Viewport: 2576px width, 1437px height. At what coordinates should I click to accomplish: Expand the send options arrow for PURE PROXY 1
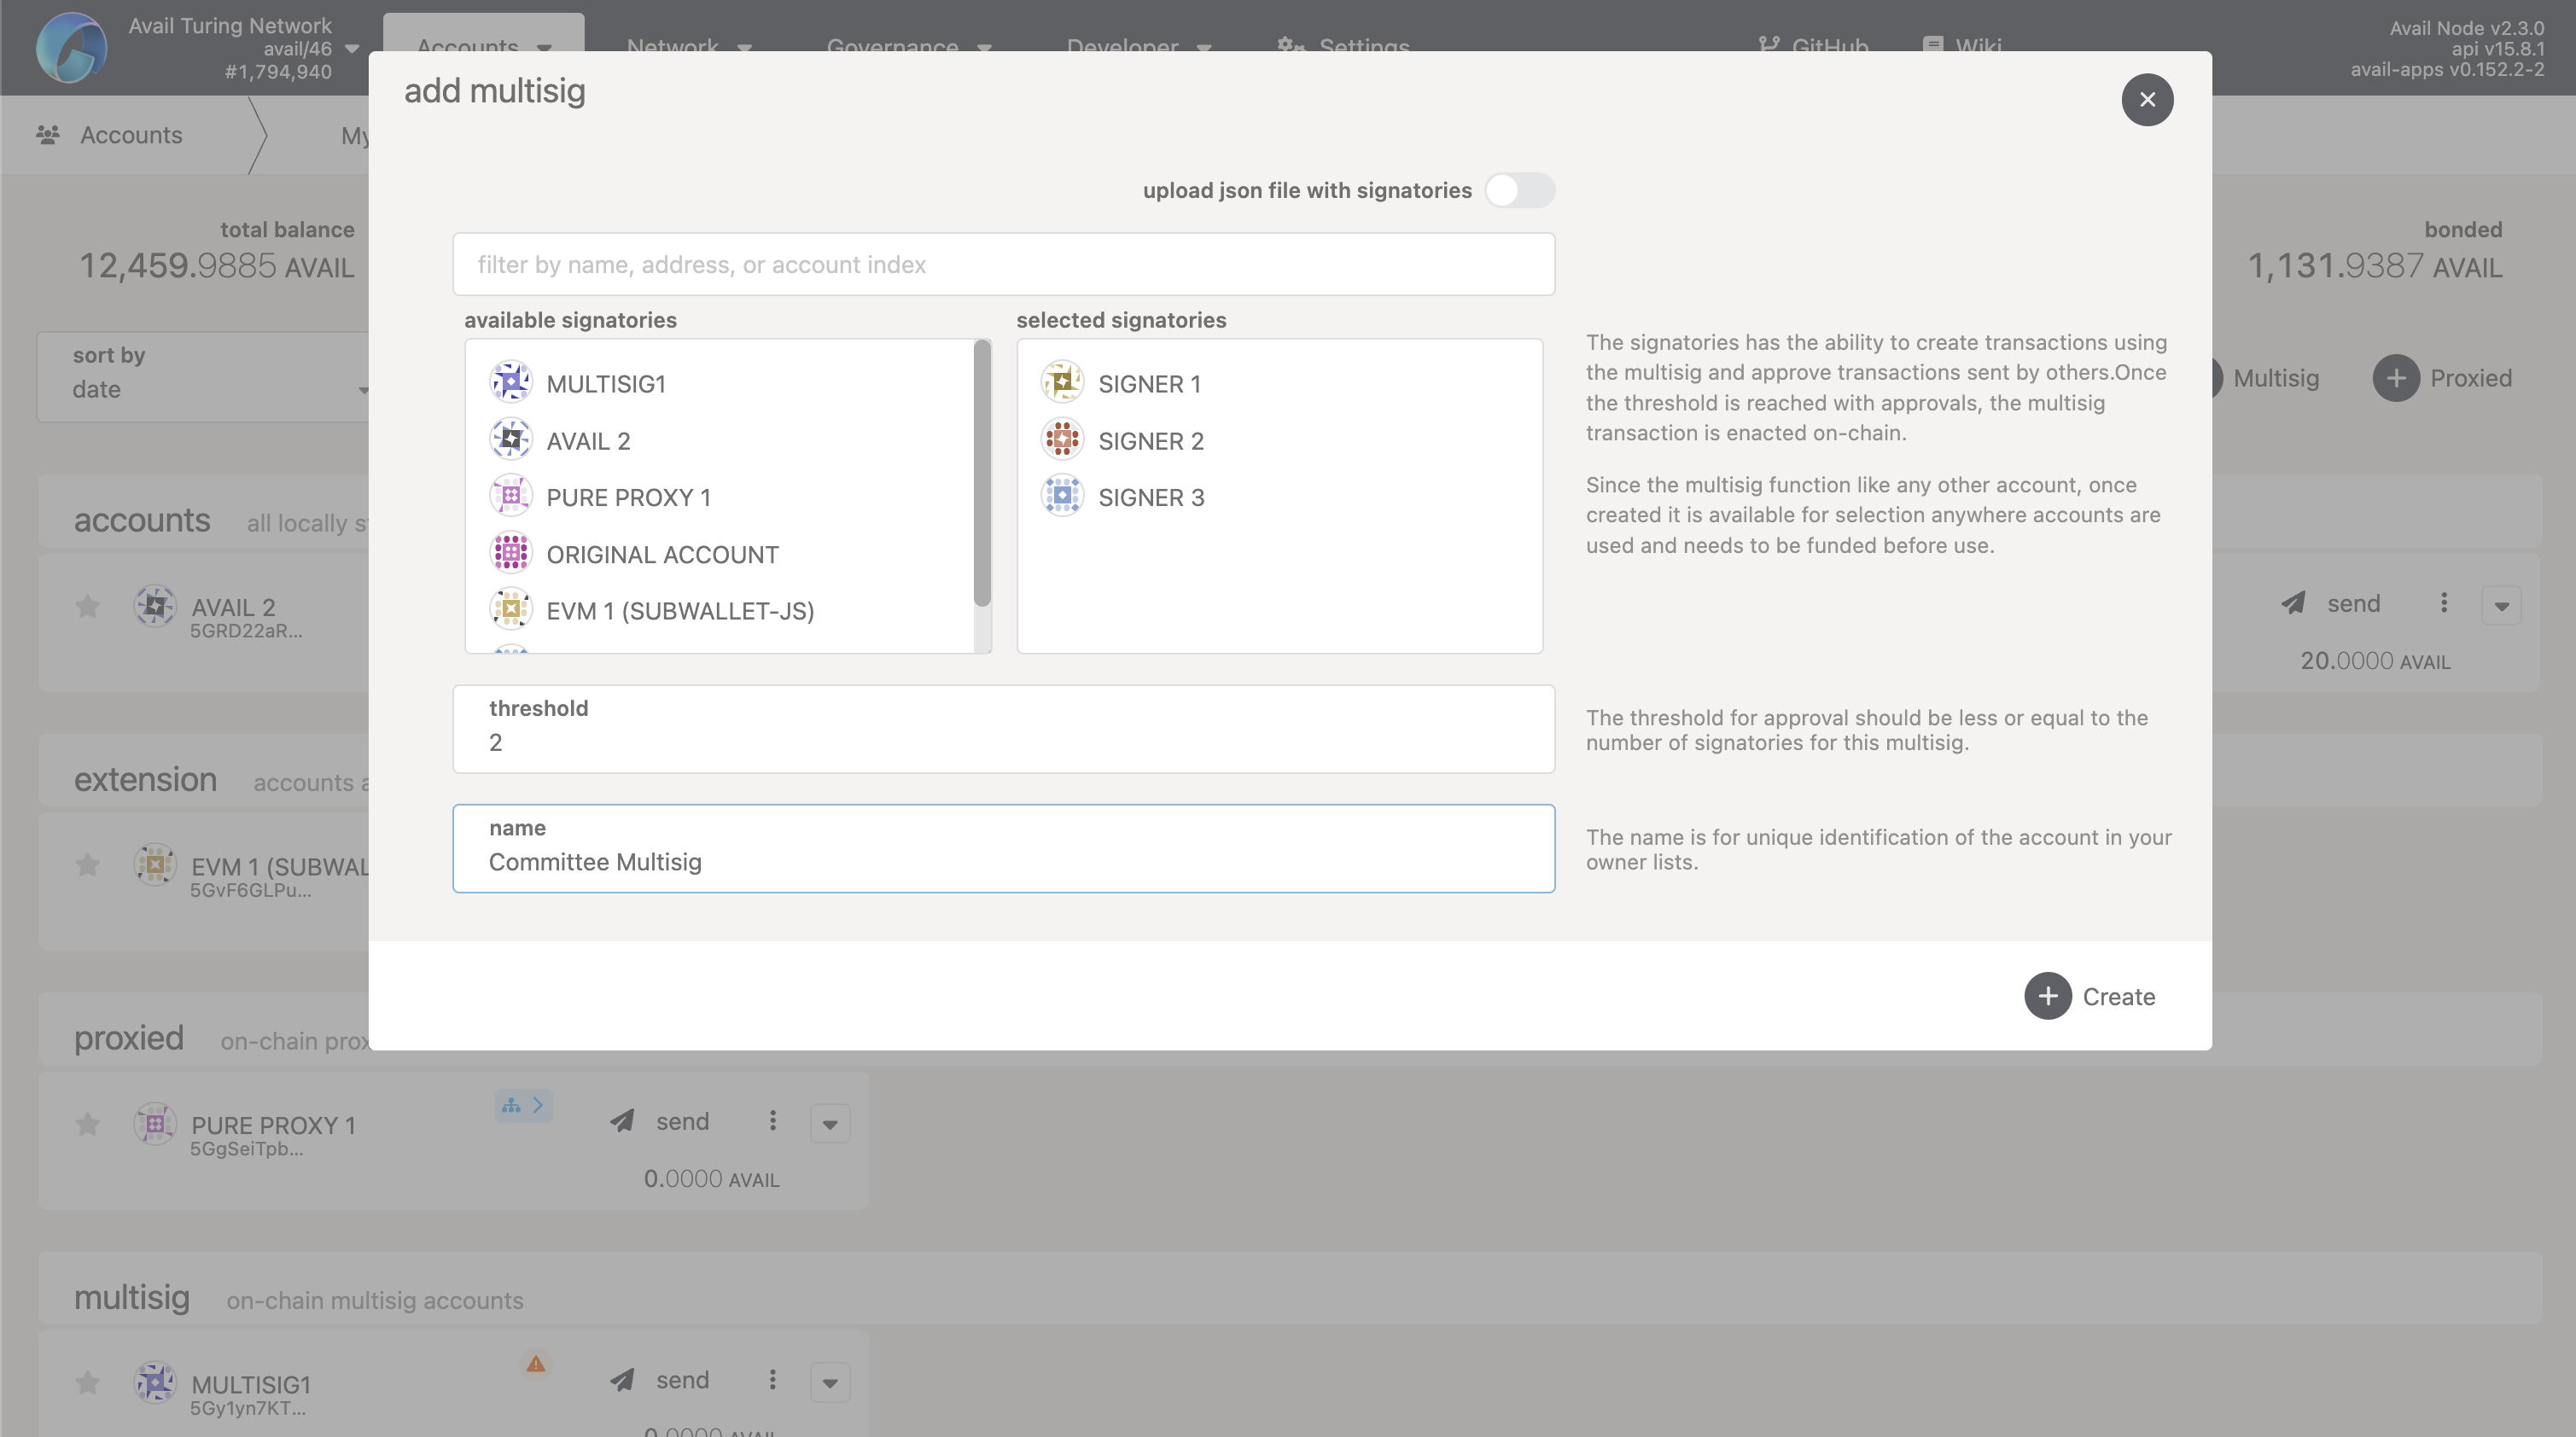coord(830,1123)
